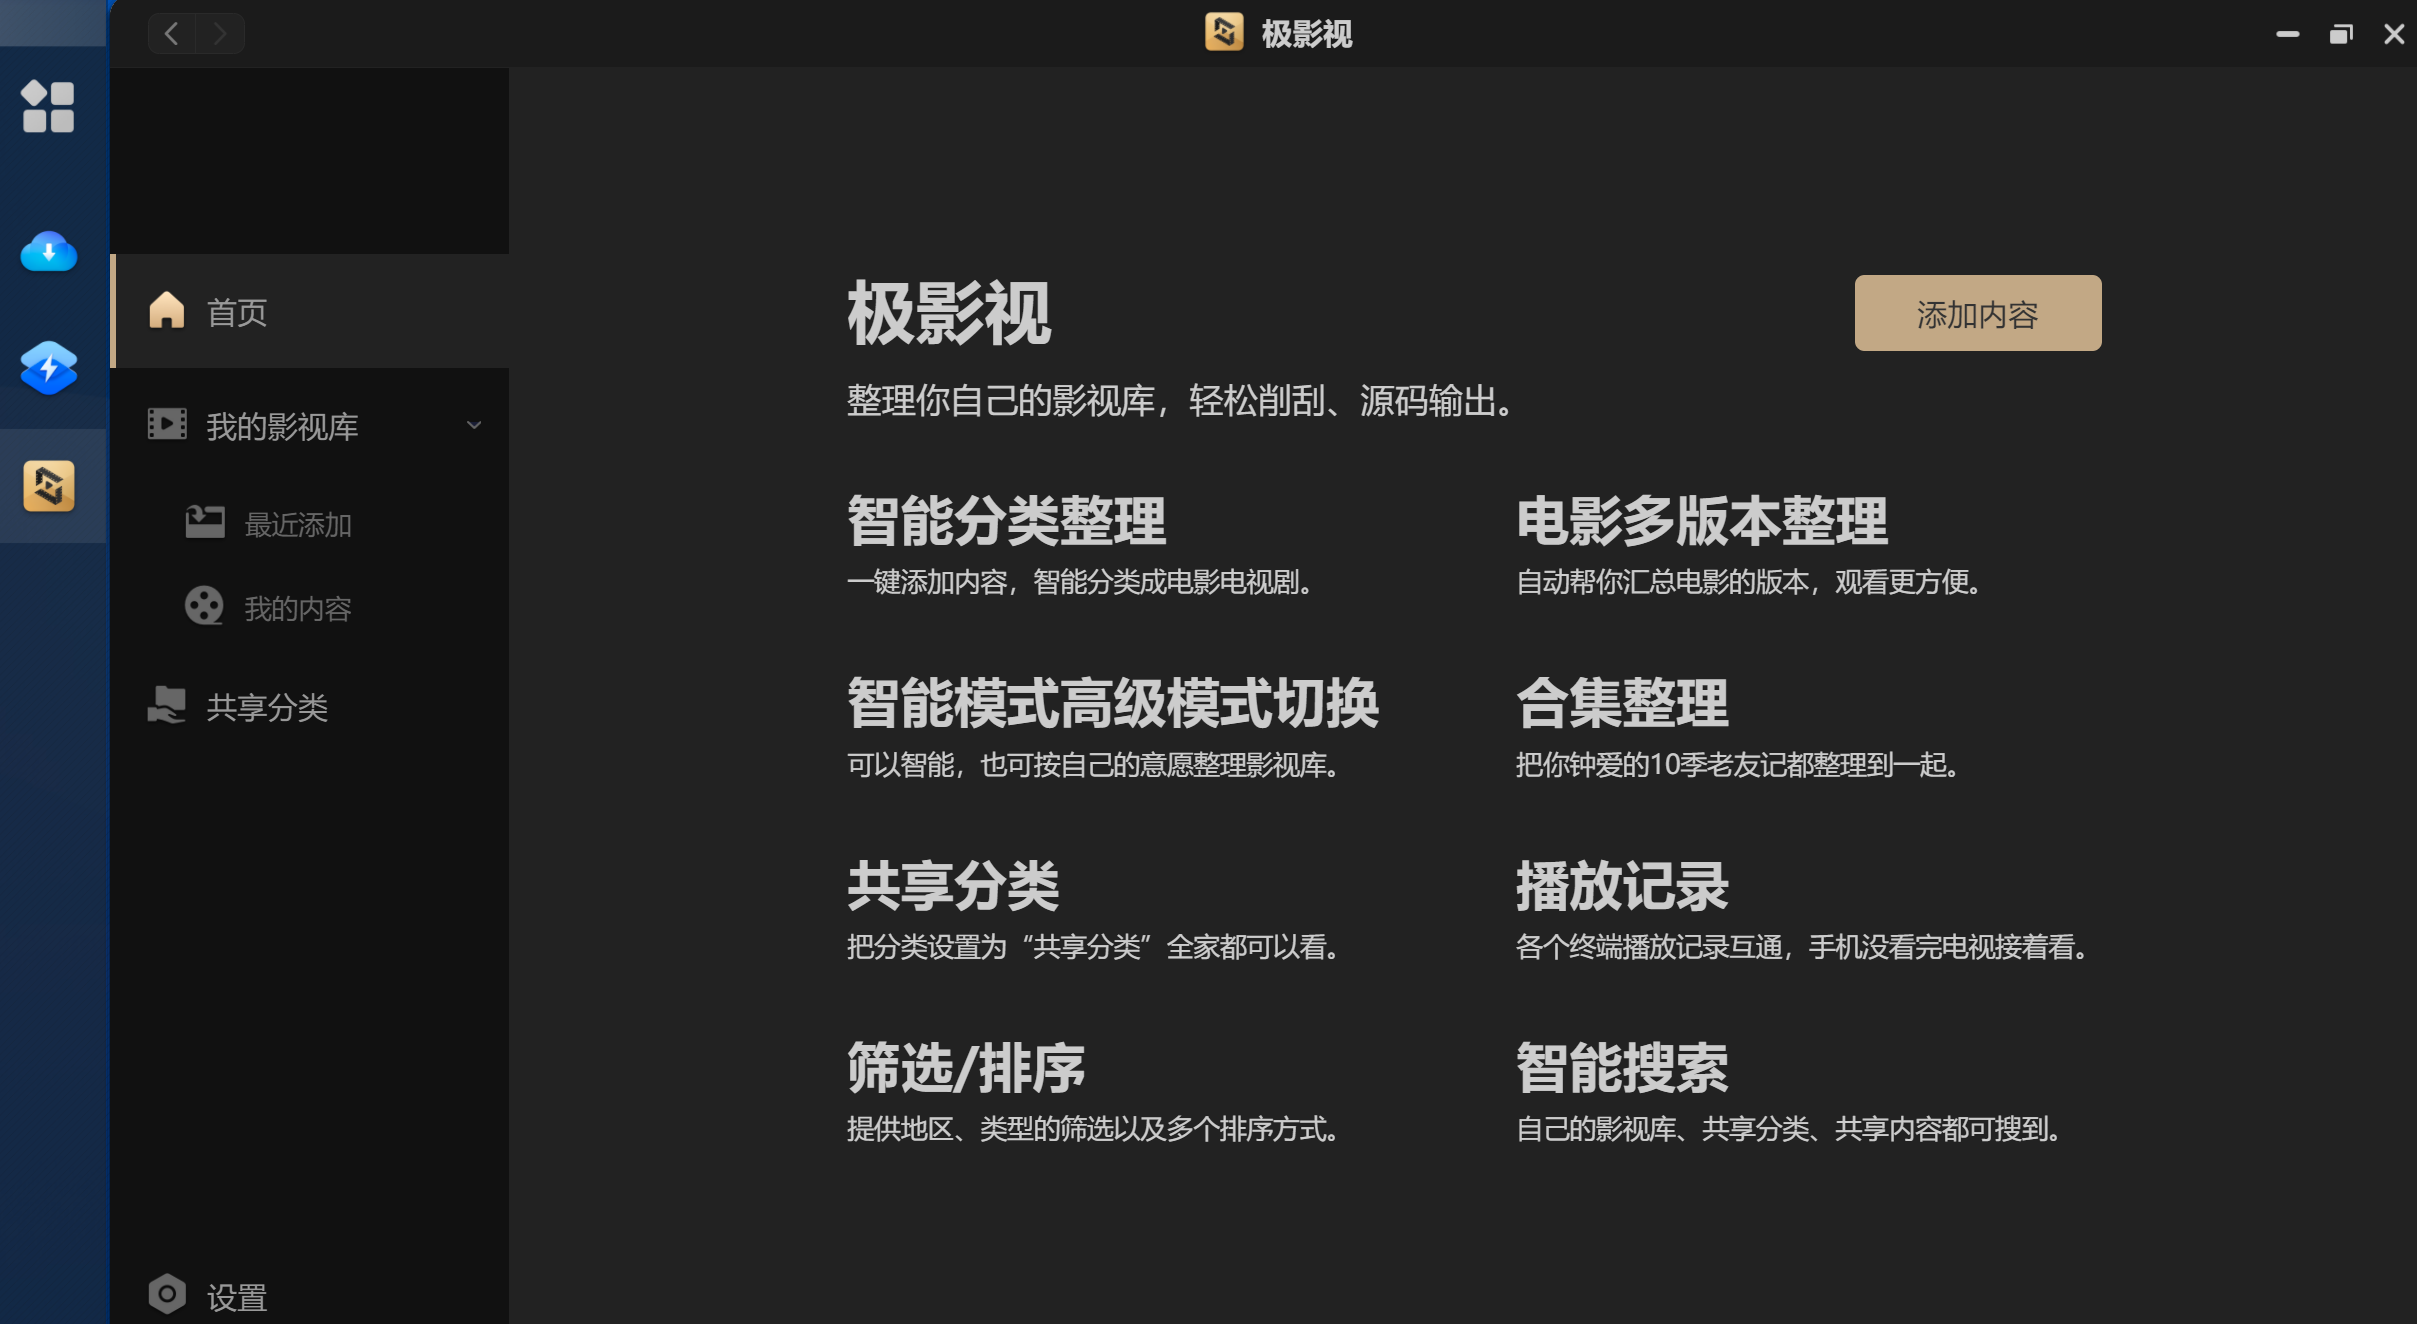Select the 极影视 app icon in dock
Screen dimensions: 2417x1324
click(49, 486)
